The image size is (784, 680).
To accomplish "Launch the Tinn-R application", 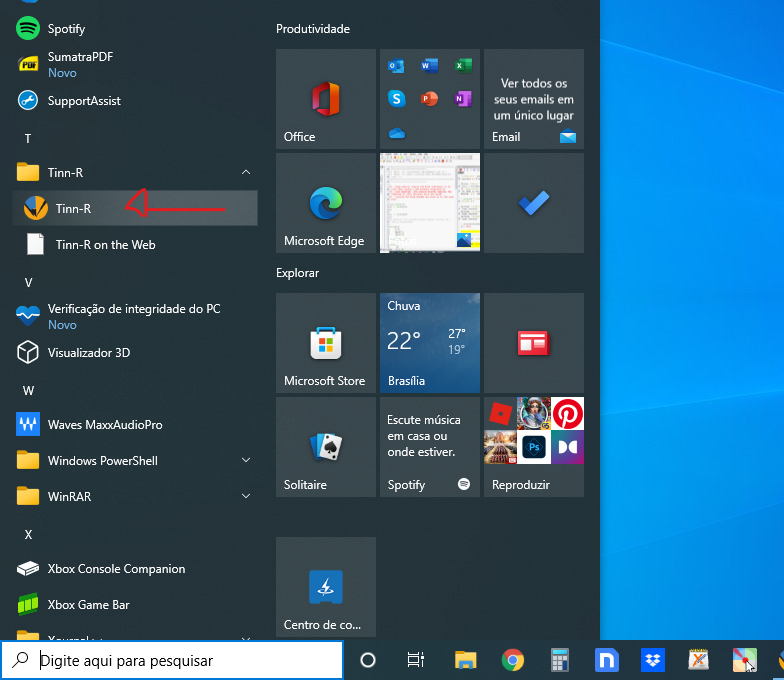I will pos(135,208).
